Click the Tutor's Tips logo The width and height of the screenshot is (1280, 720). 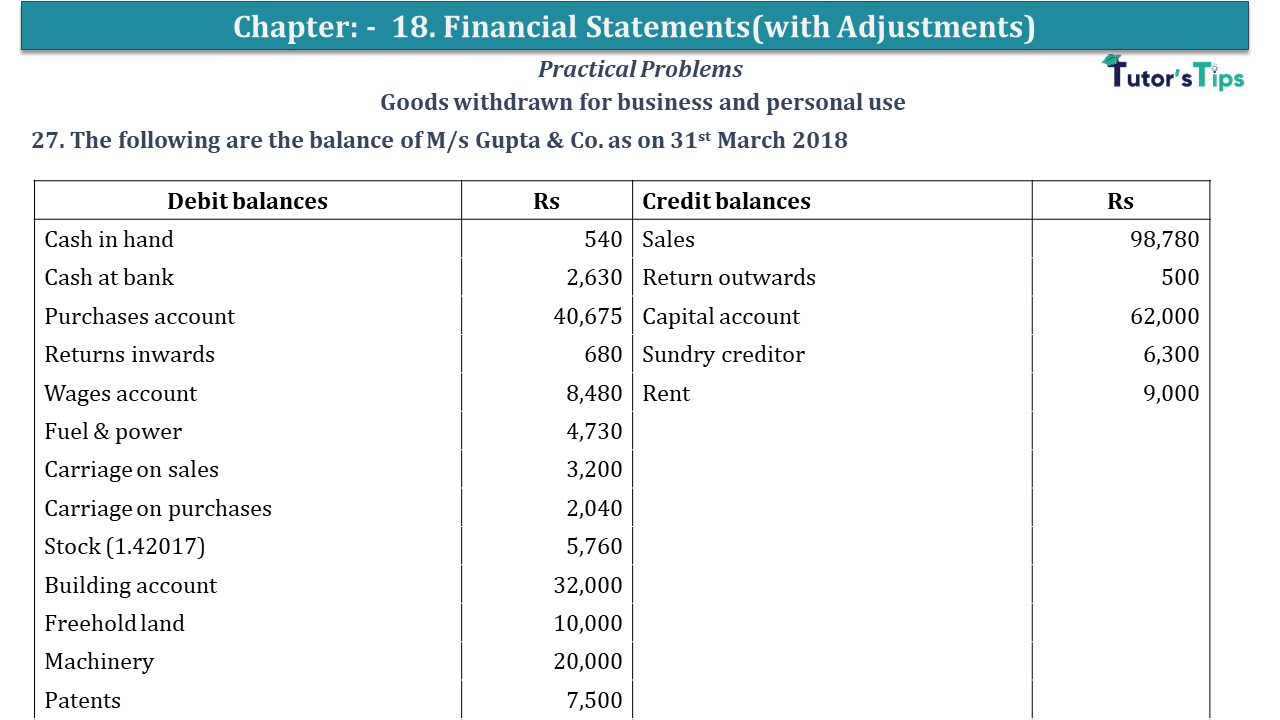[x=1173, y=73]
